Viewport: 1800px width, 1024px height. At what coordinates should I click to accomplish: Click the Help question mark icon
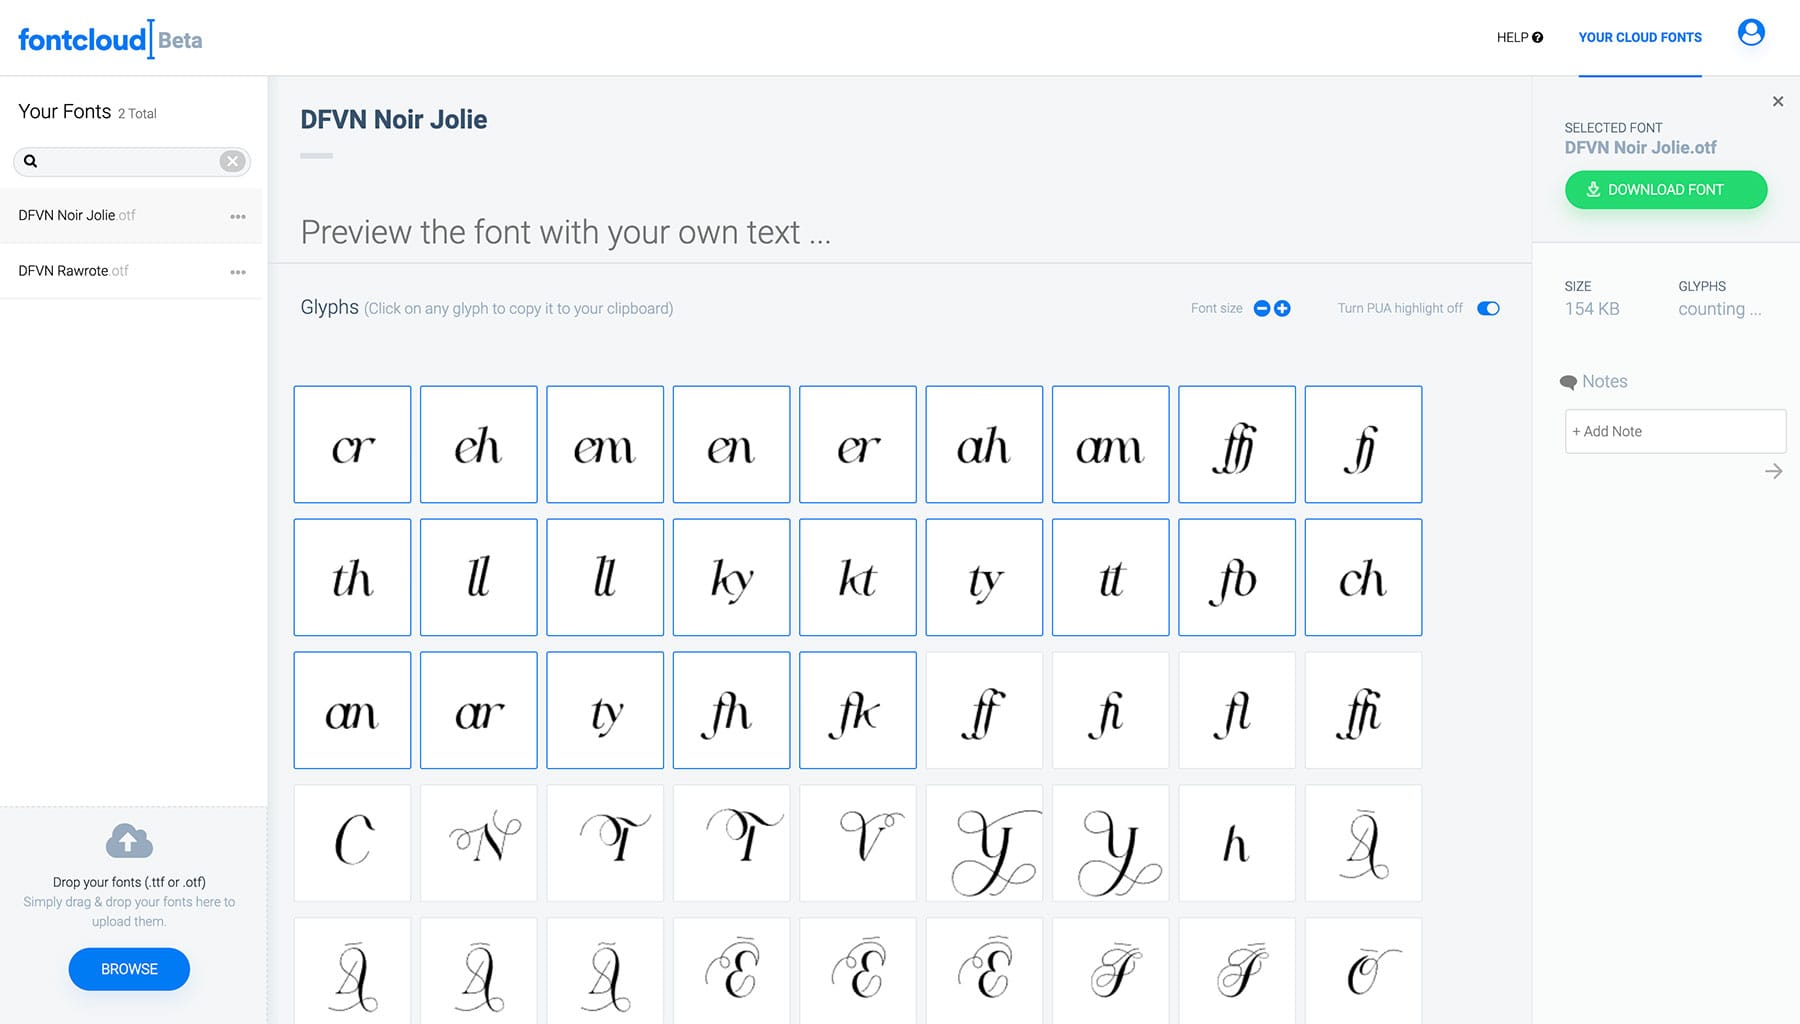coord(1538,38)
